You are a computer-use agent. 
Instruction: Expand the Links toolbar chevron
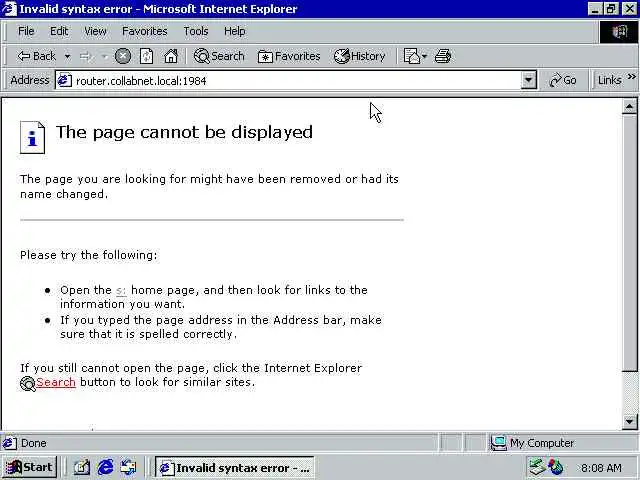632,76
